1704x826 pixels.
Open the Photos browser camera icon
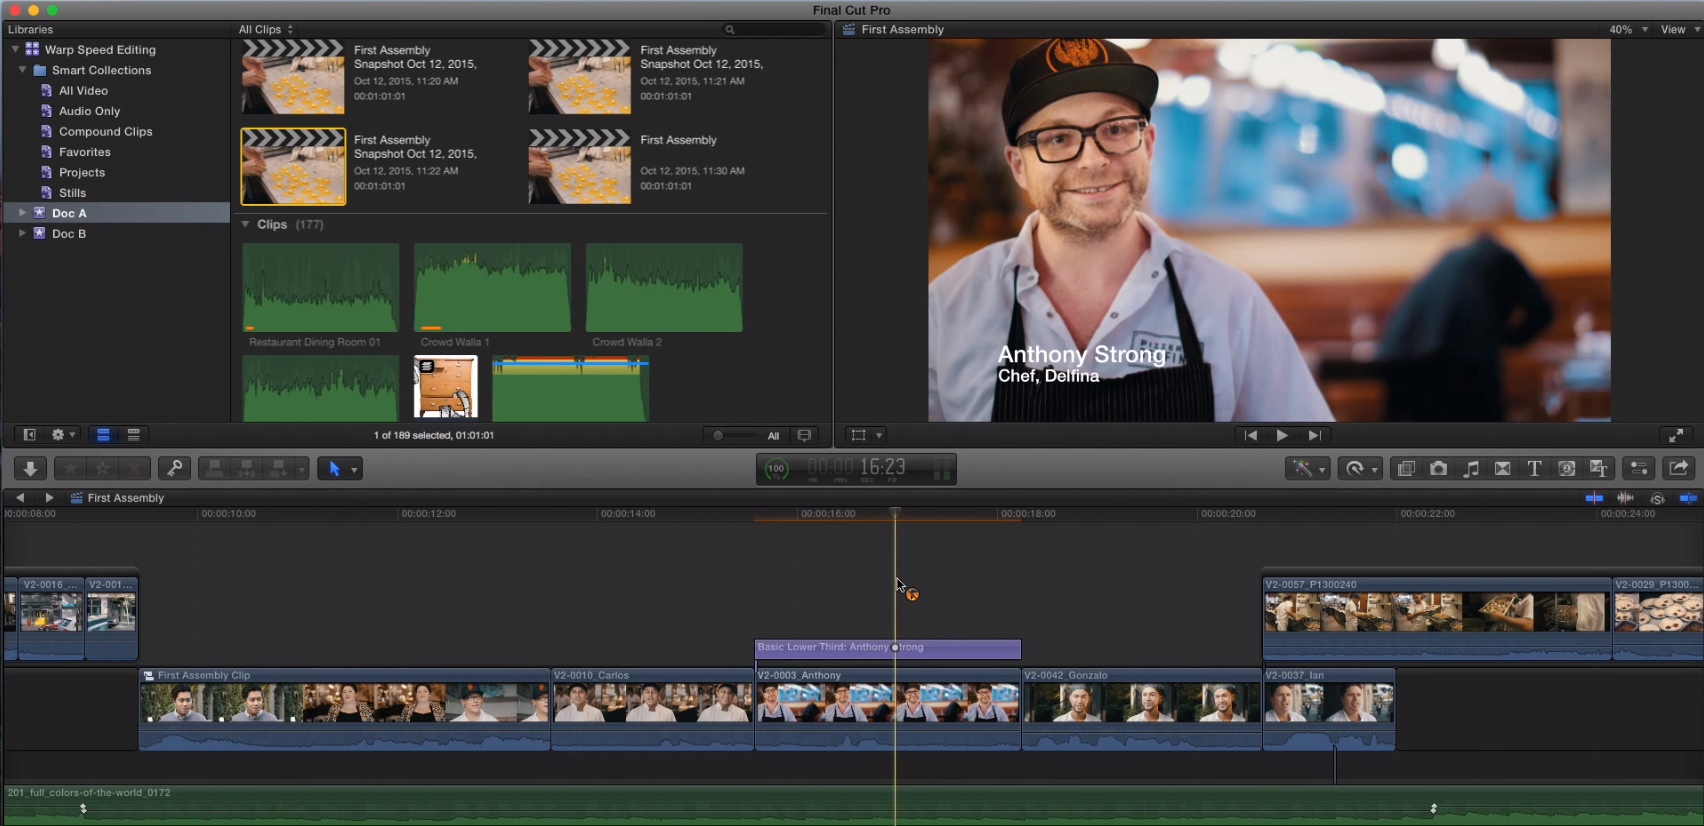click(1438, 468)
